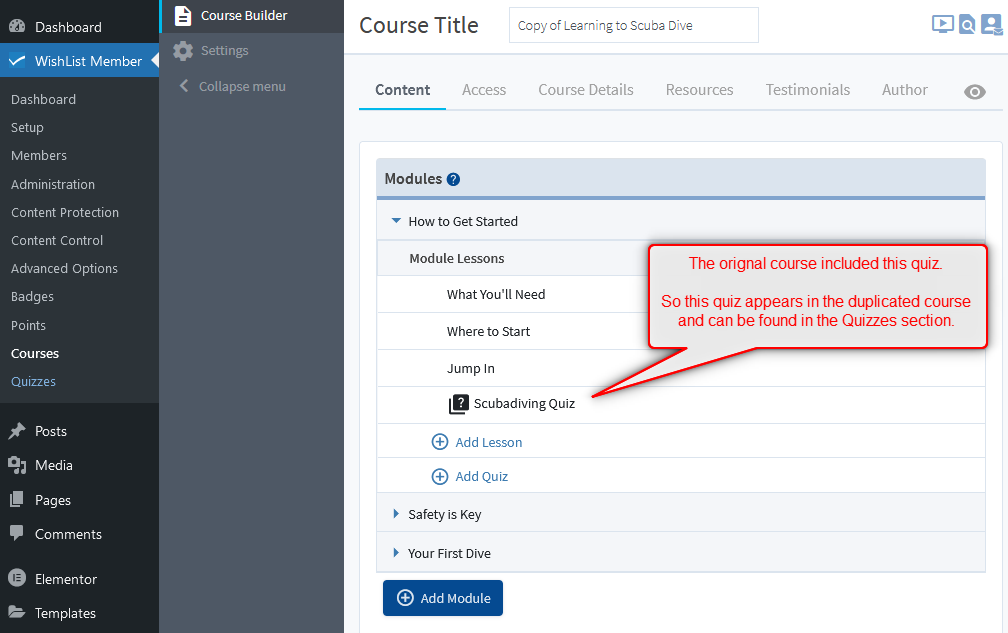Collapse the How to Get Started module
Image resolution: width=1008 pixels, height=633 pixels.
pyautogui.click(x=396, y=221)
